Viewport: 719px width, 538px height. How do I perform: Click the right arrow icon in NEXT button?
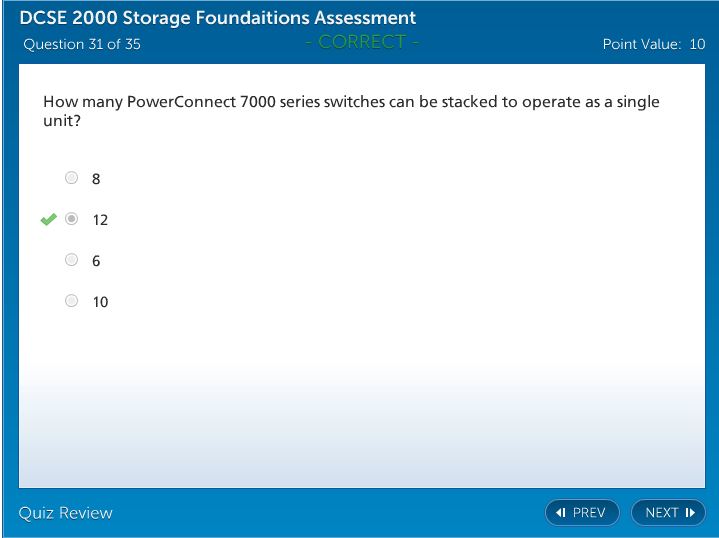690,513
